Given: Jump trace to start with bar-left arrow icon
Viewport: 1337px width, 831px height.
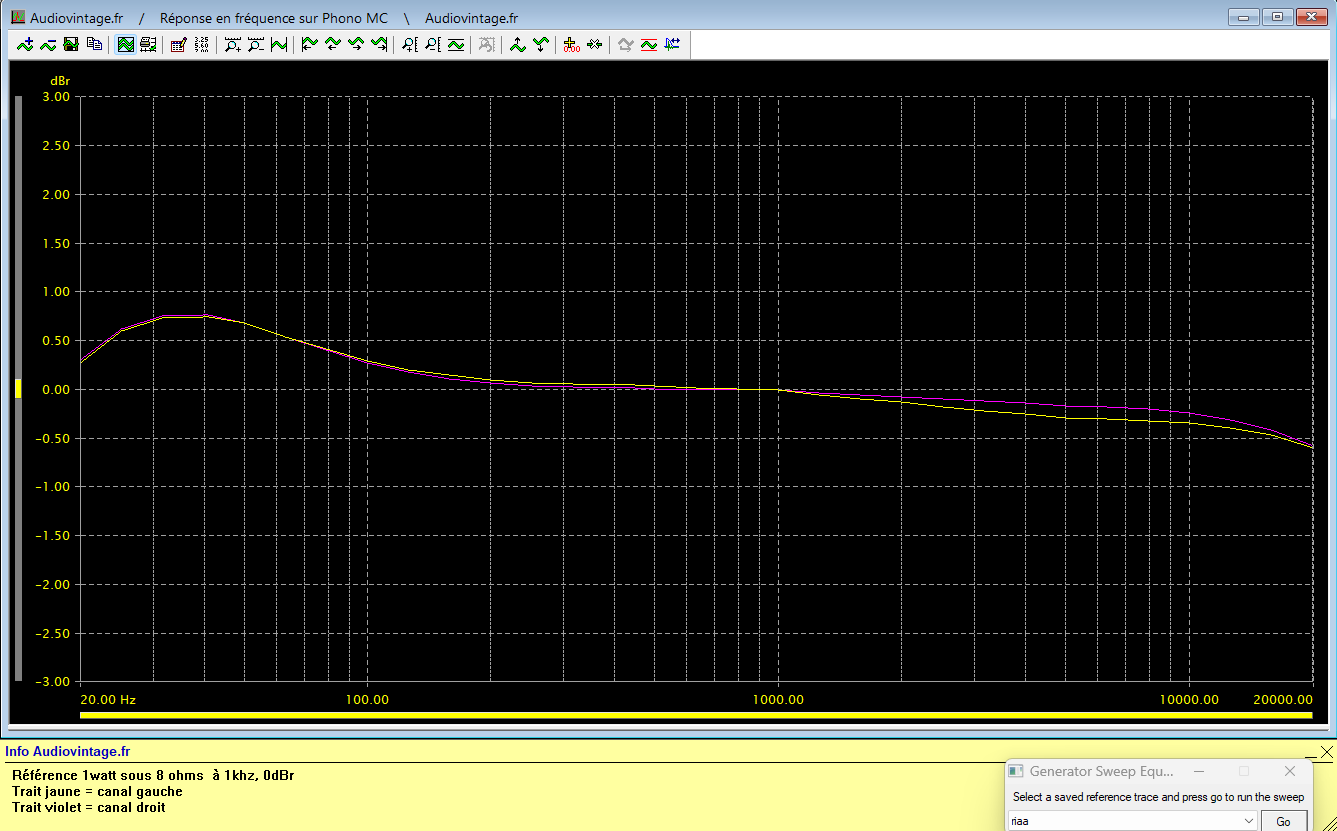Looking at the screenshot, I should coord(309,44).
